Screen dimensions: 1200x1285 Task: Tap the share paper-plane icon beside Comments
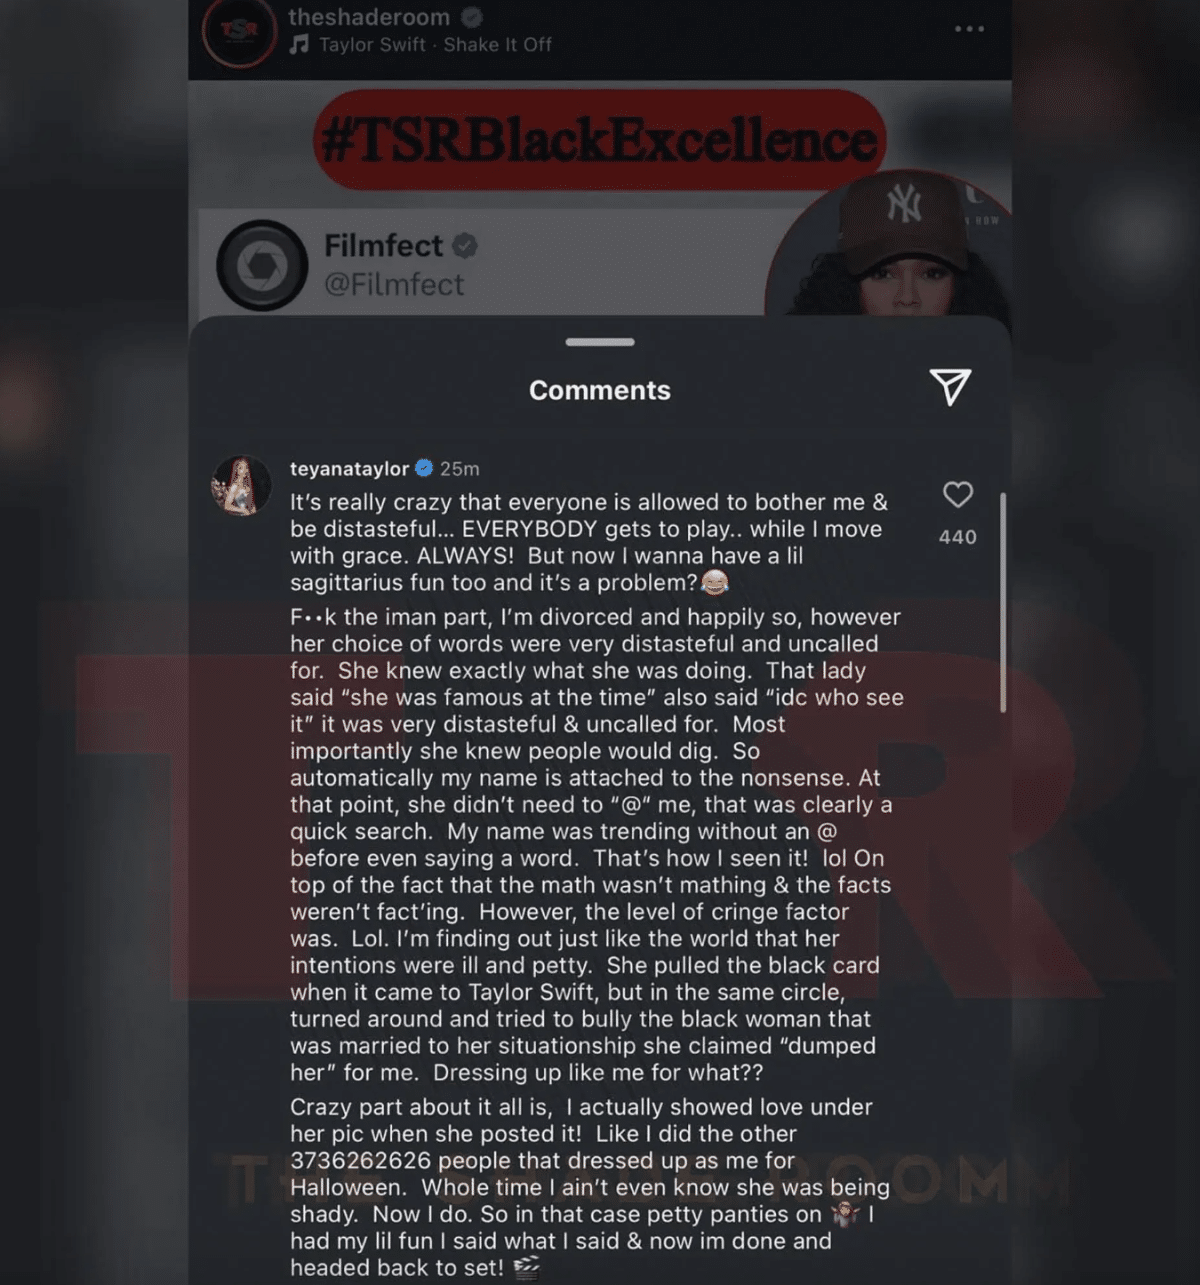(950, 386)
